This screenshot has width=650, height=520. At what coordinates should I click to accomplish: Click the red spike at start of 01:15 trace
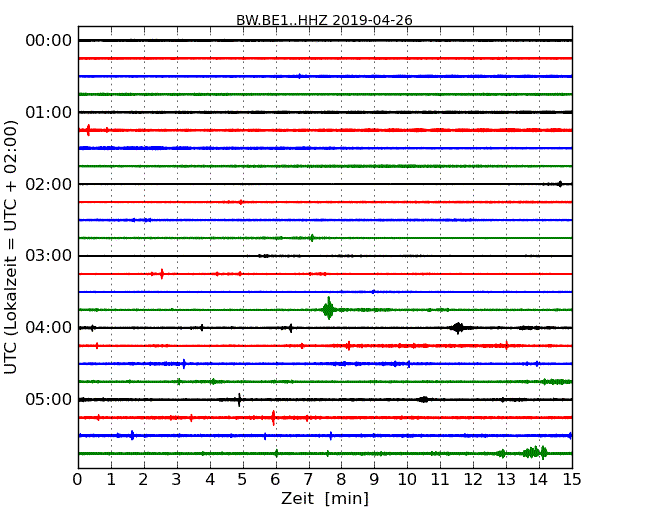(x=88, y=130)
